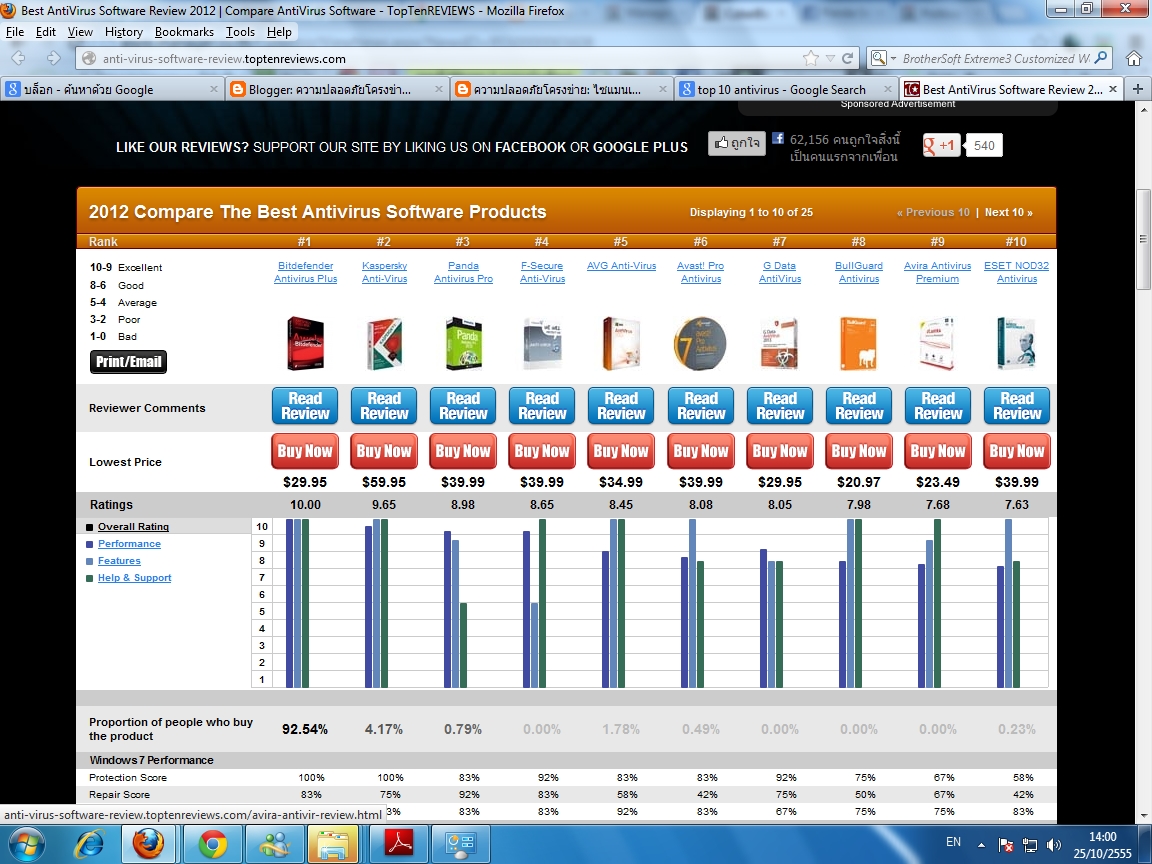1152x864 pixels.
Task: Open the View menu
Action: coord(80,32)
